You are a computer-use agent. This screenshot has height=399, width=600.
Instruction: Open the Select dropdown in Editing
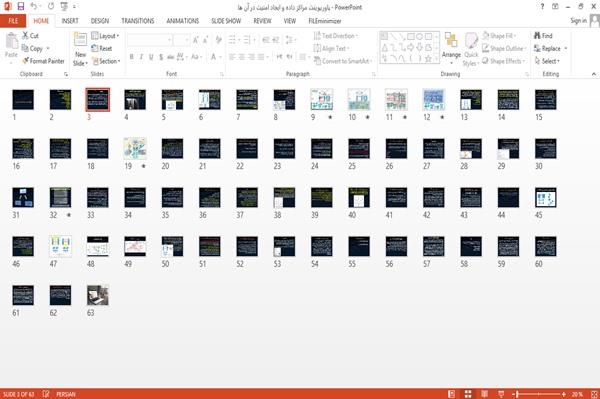pos(547,61)
